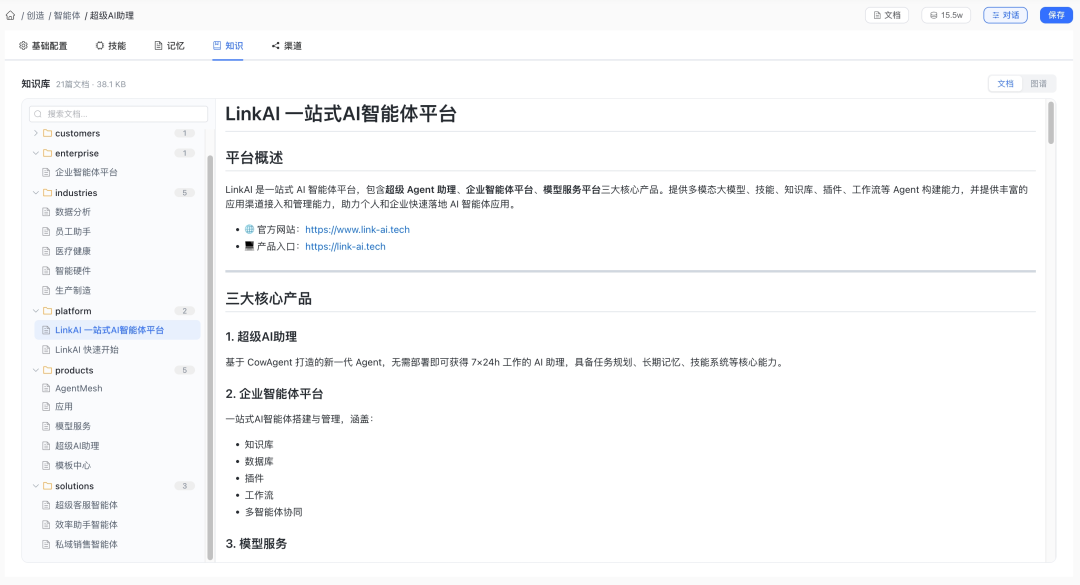This screenshot has height=585, width=1080.
Task: Click the file icon beside 模板中心
Action: click(46, 465)
